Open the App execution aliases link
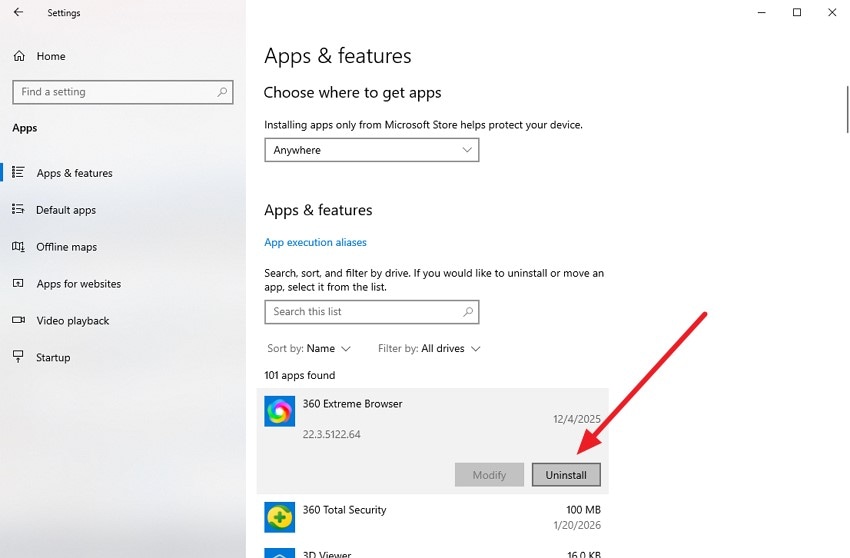 click(x=315, y=242)
